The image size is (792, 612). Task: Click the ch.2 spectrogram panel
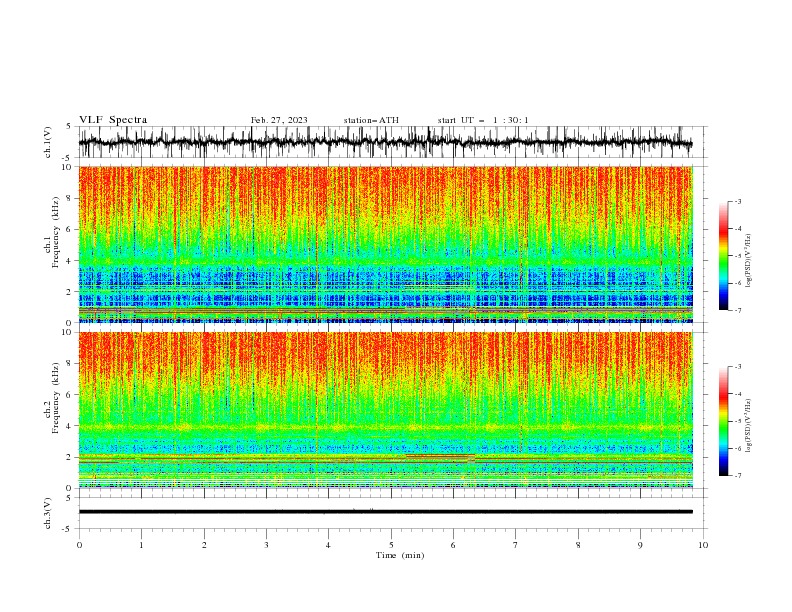(x=385, y=410)
